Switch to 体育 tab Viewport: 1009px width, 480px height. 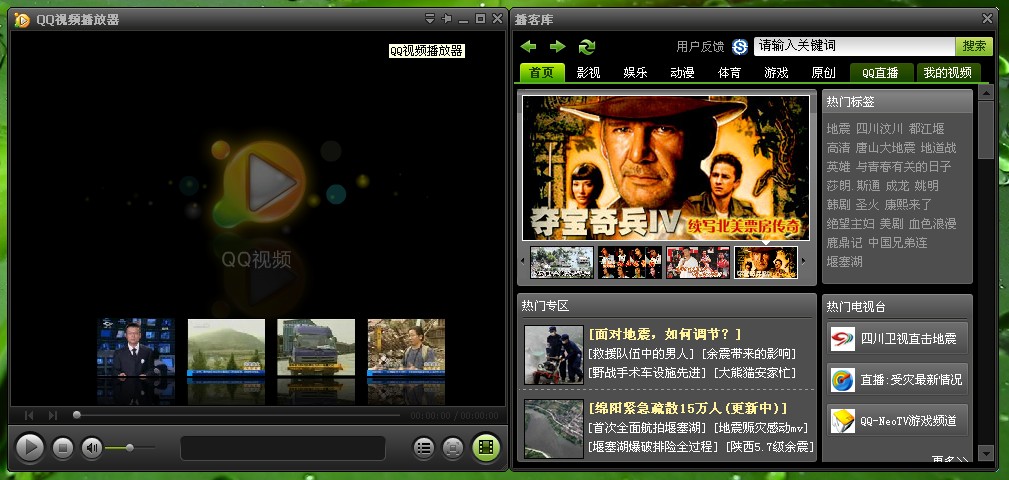coord(729,73)
